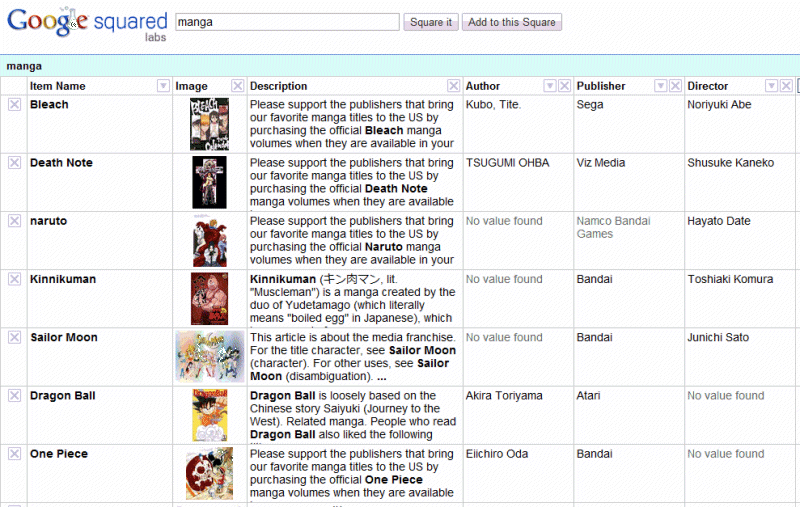Open the naruto cover thumbnail

coord(210,240)
